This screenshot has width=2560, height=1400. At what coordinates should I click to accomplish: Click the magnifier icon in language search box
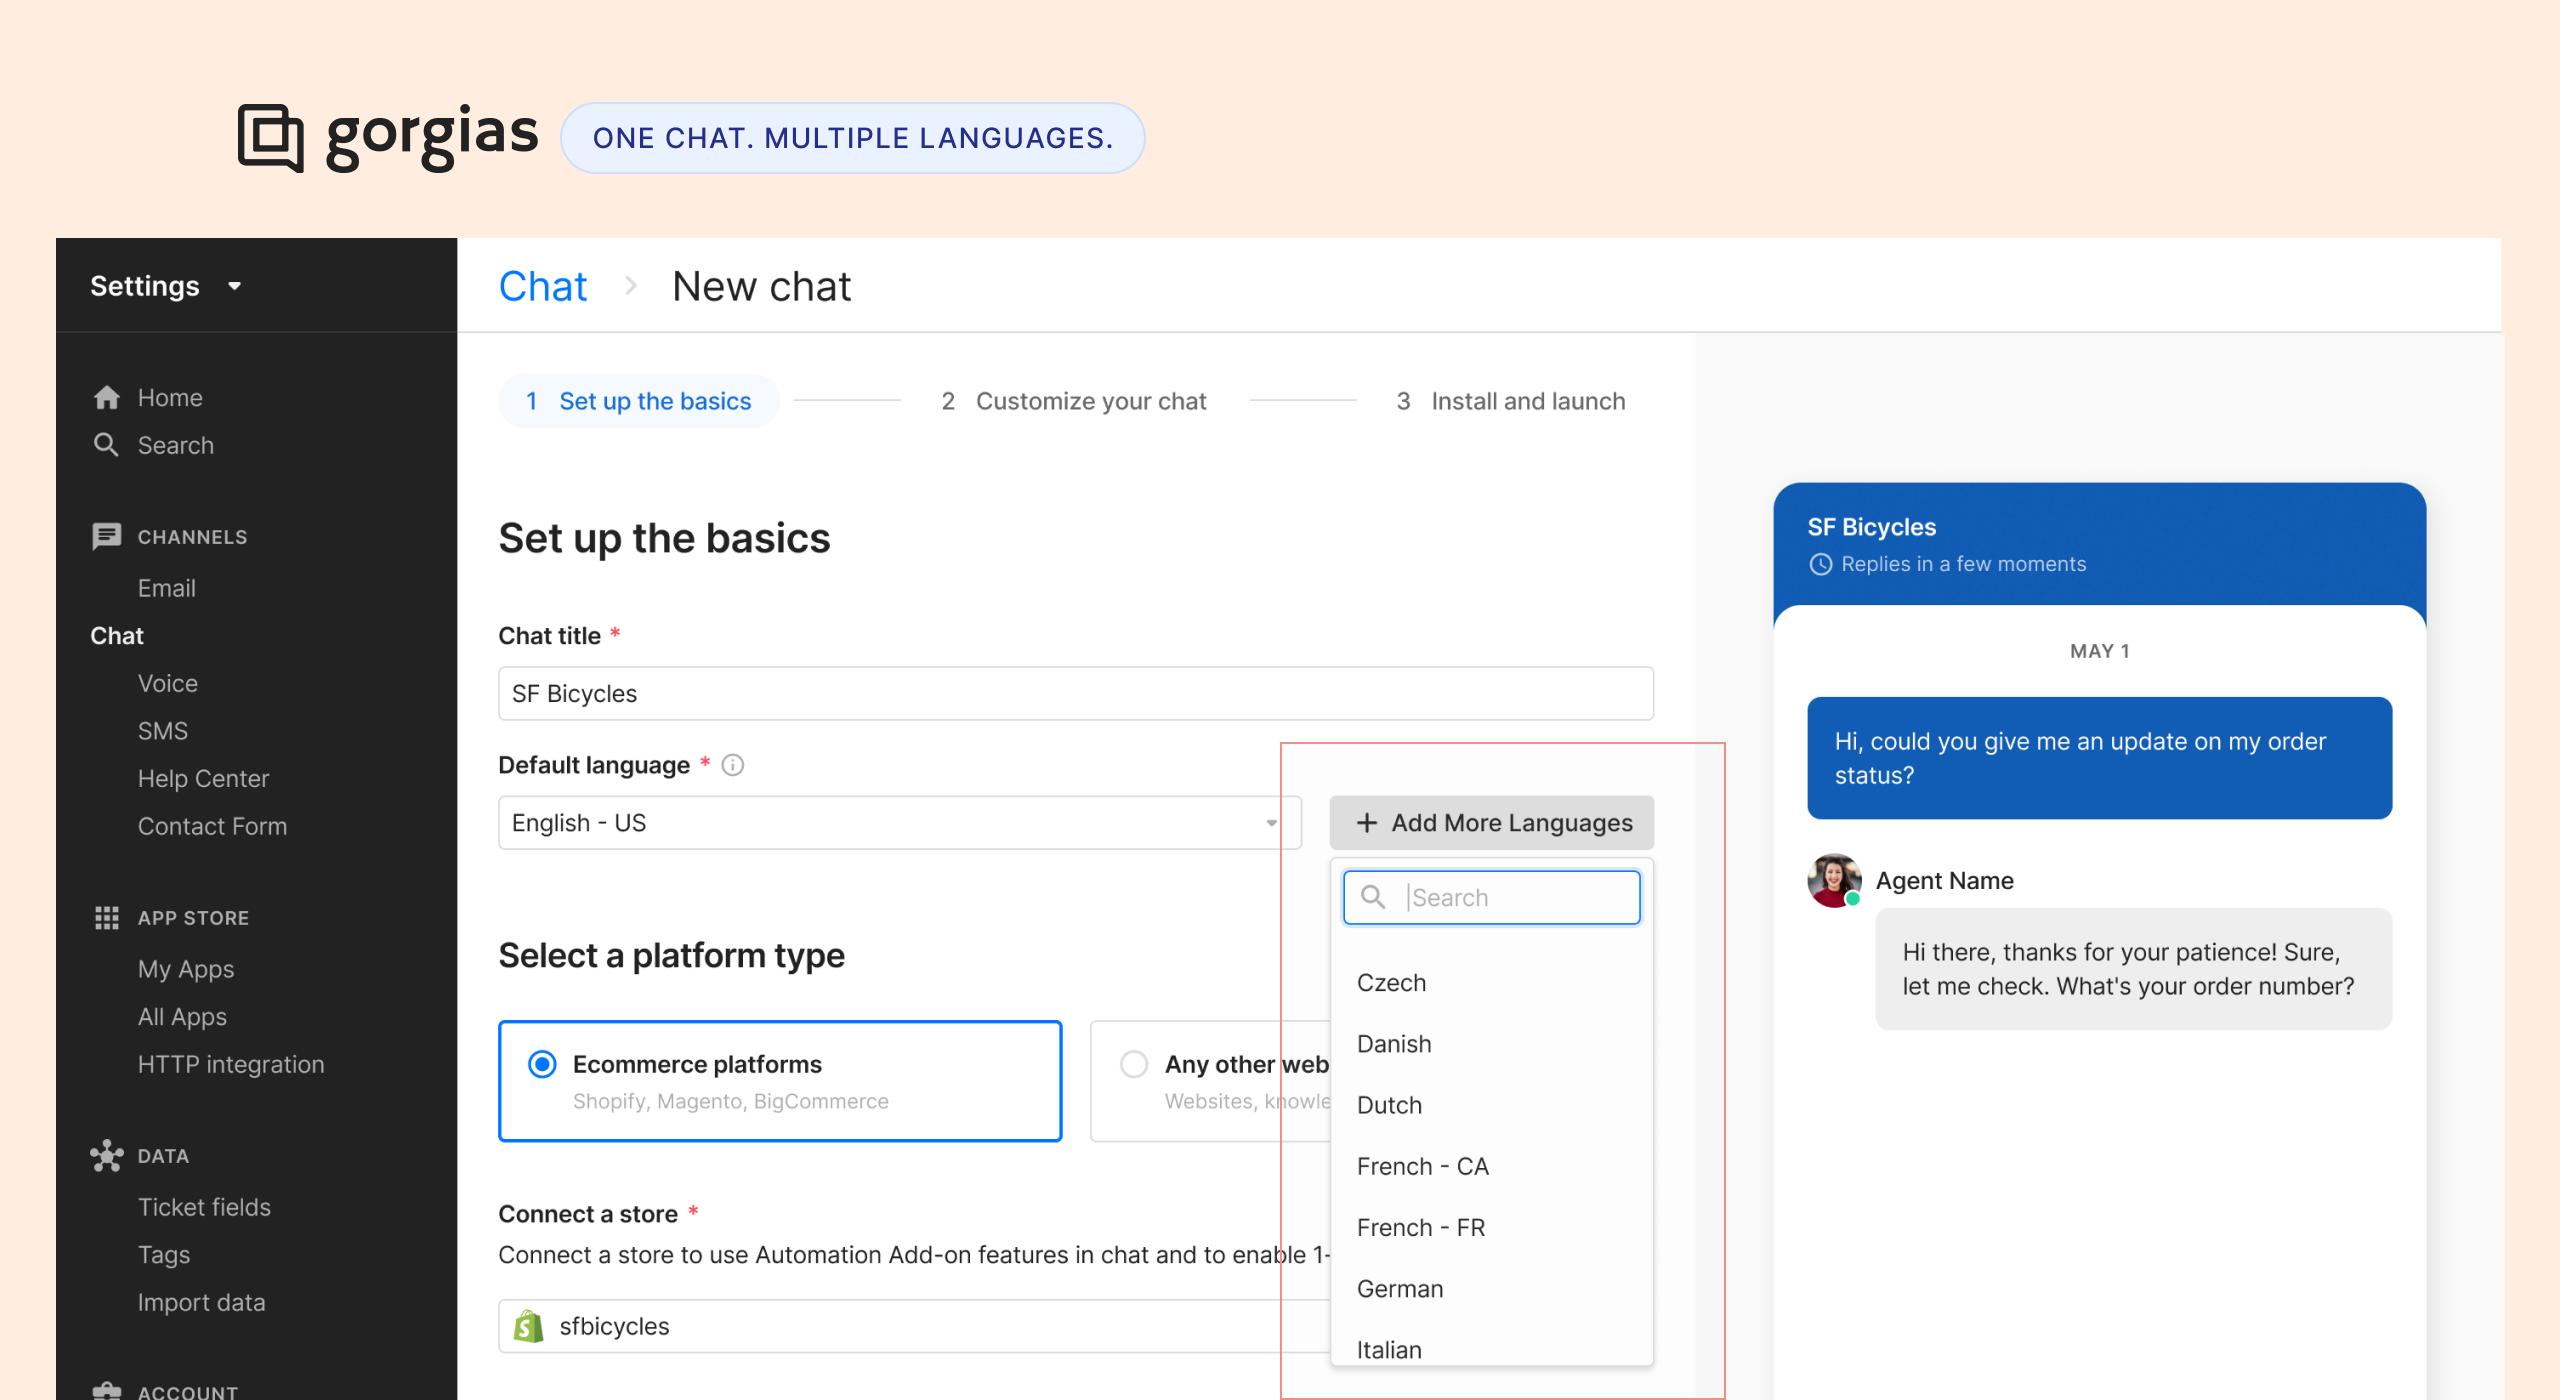click(x=1374, y=897)
